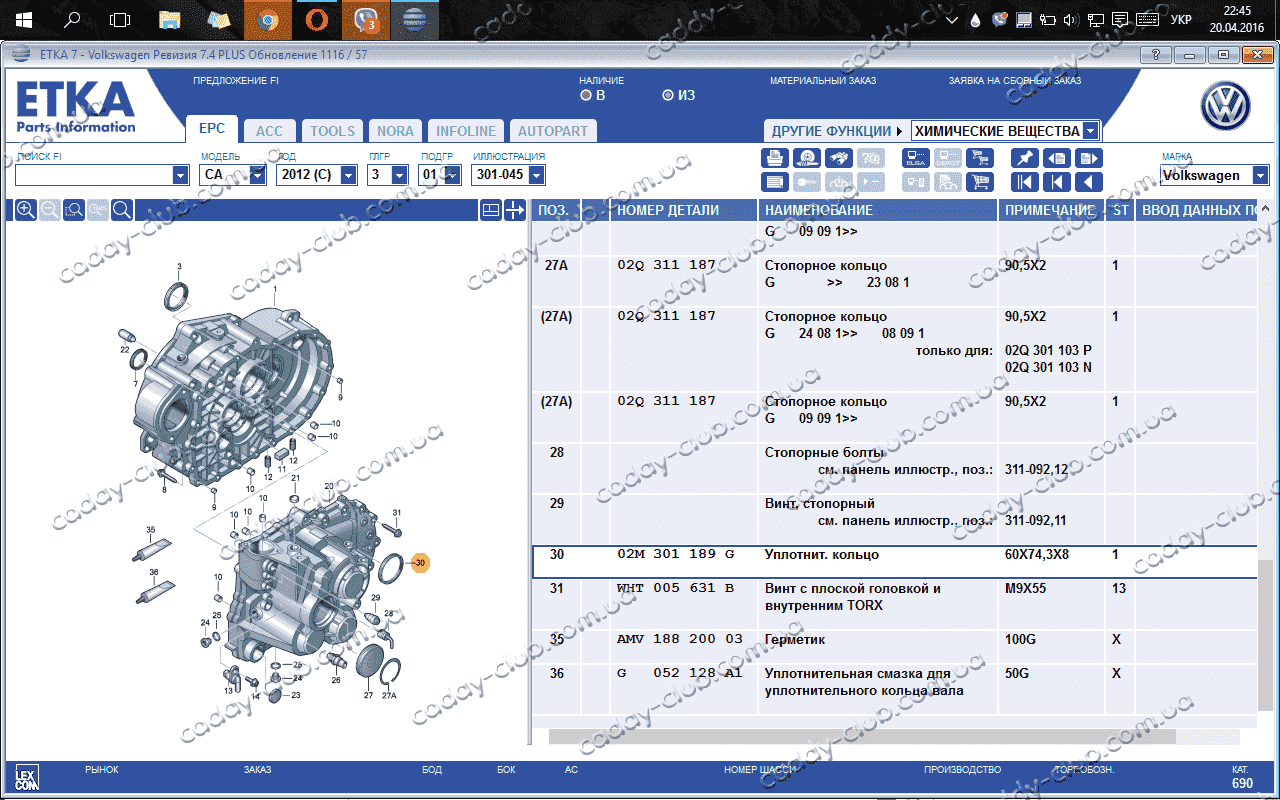Click the binoculars search icon
This screenshot has width=1280, height=800.
coord(839,158)
